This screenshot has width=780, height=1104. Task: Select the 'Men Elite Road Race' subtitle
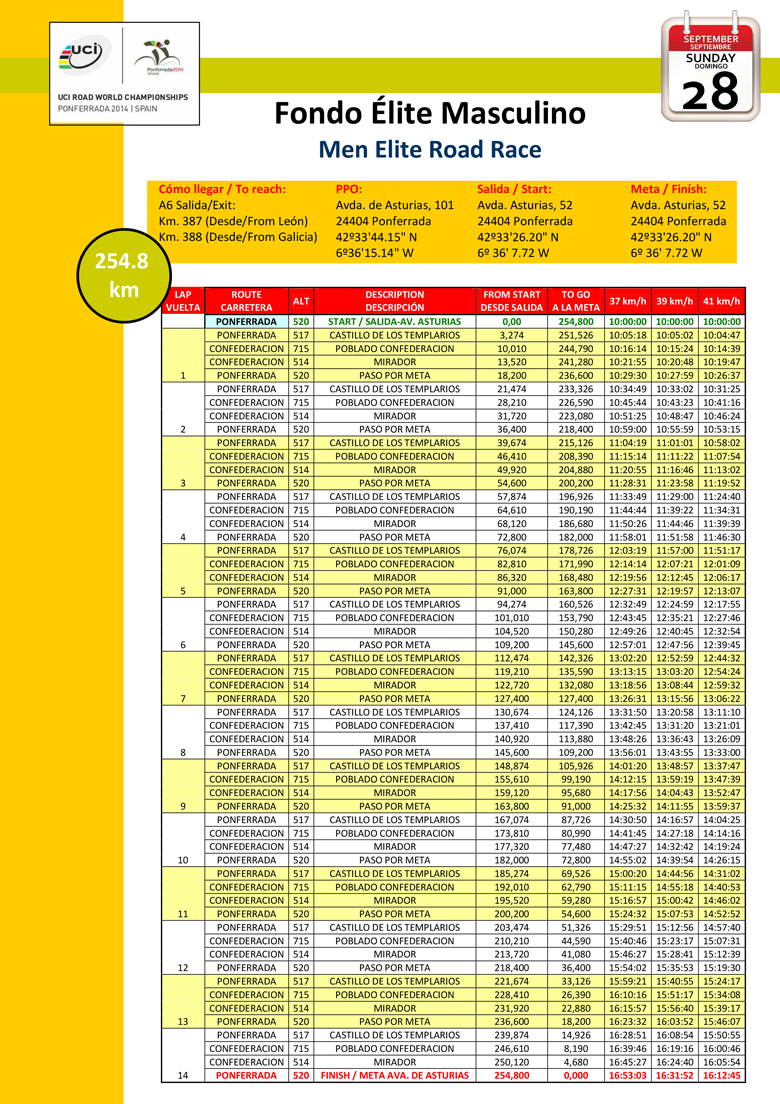(429, 149)
